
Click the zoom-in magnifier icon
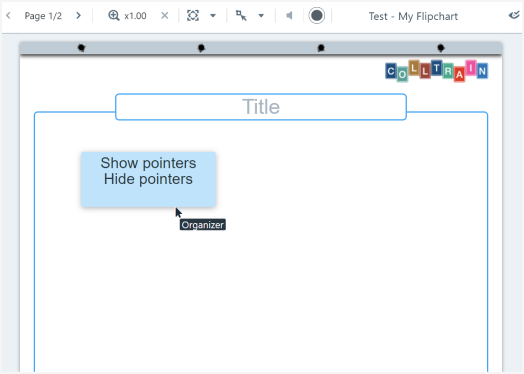(114, 16)
